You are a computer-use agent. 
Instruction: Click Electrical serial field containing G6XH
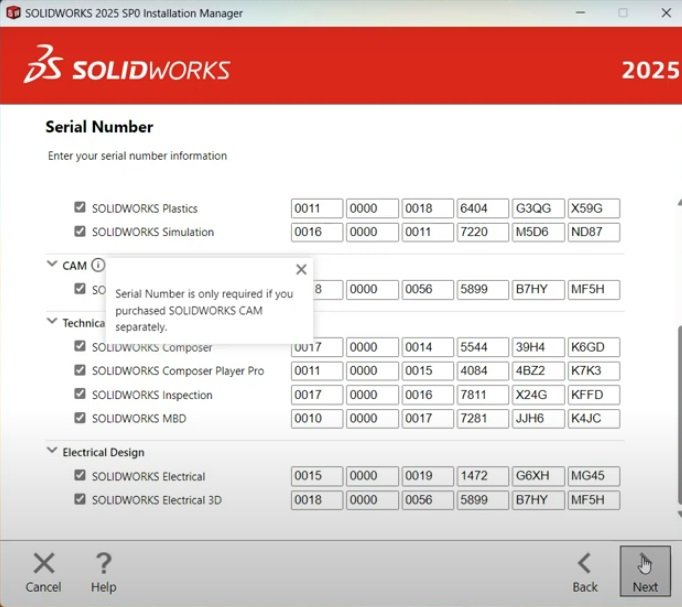coord(538,476)
